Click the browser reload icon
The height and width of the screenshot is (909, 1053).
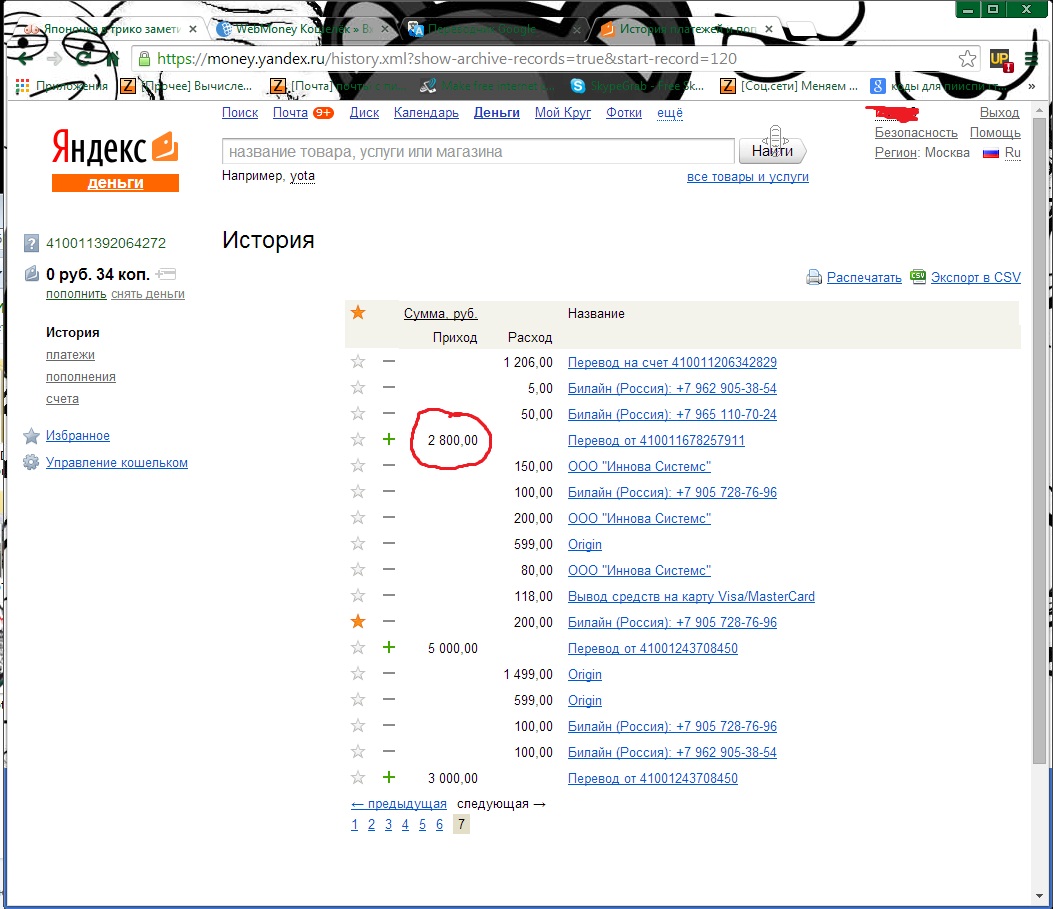83,58
